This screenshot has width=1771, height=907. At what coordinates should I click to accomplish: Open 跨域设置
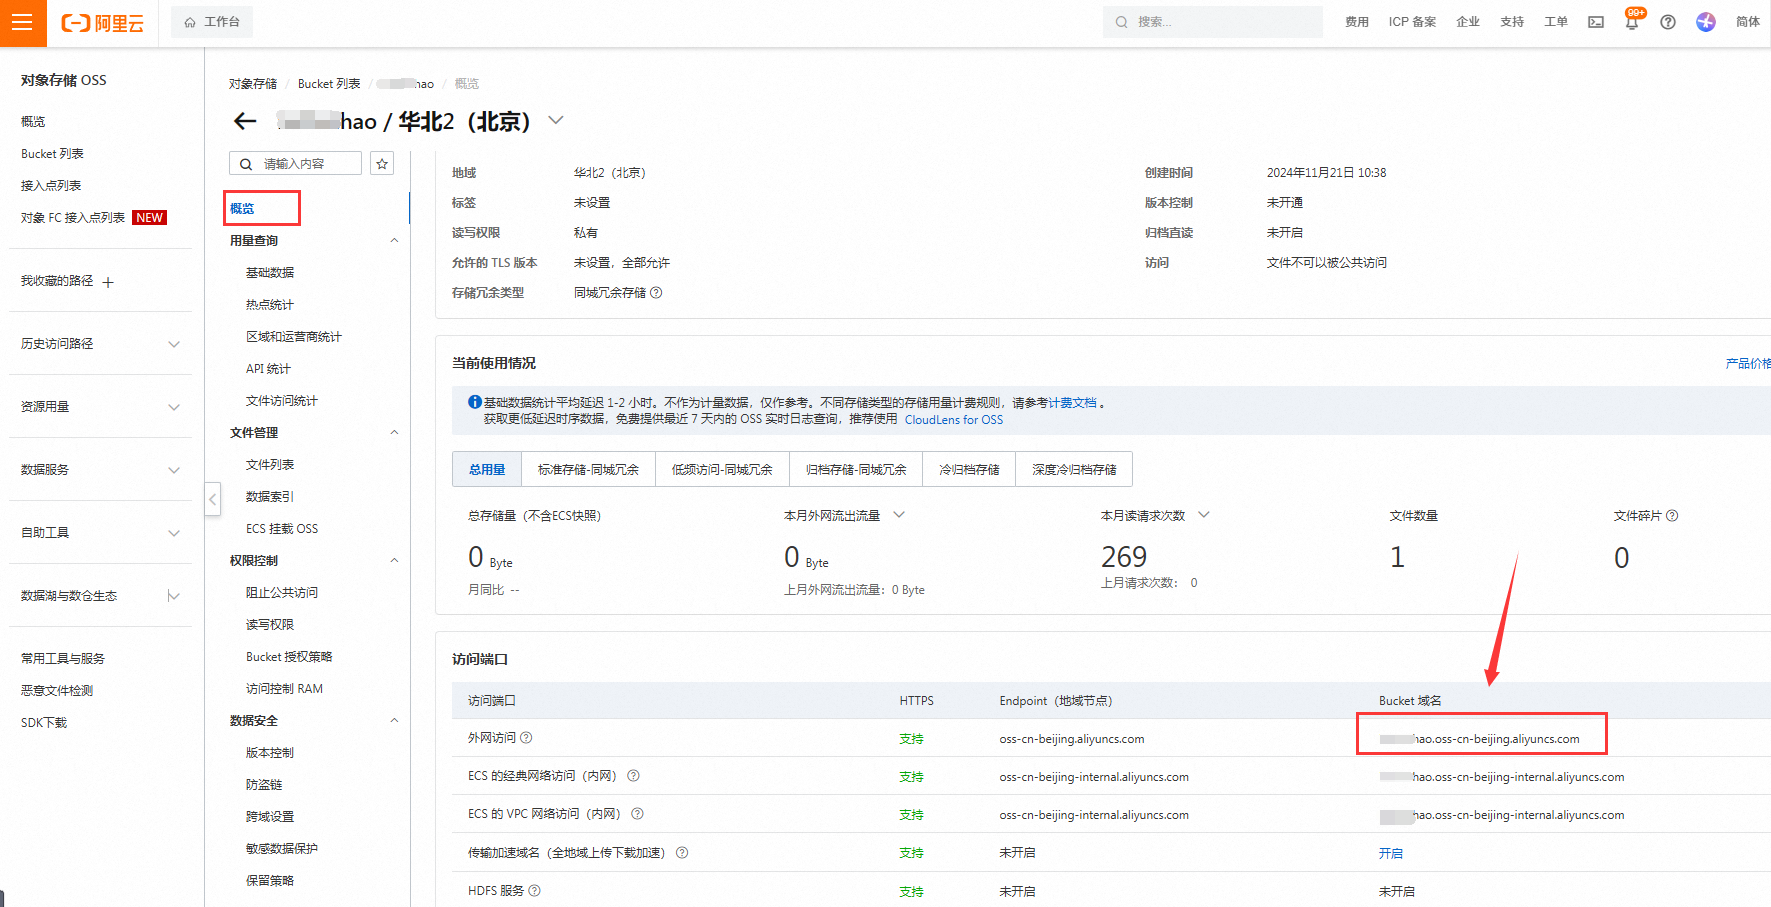click(270, 817)
